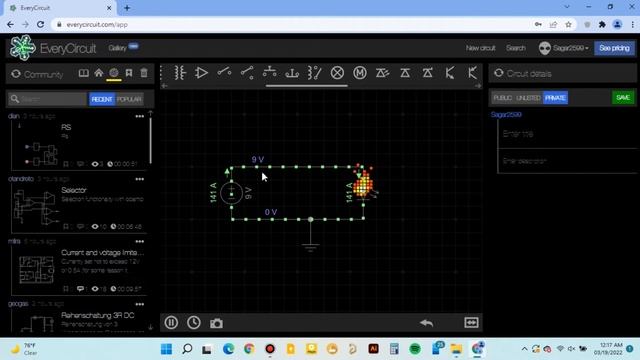This screenshot has width=640, height=360.
Task: Open Chrome tab search chevron
Action: tap(567, 7)
